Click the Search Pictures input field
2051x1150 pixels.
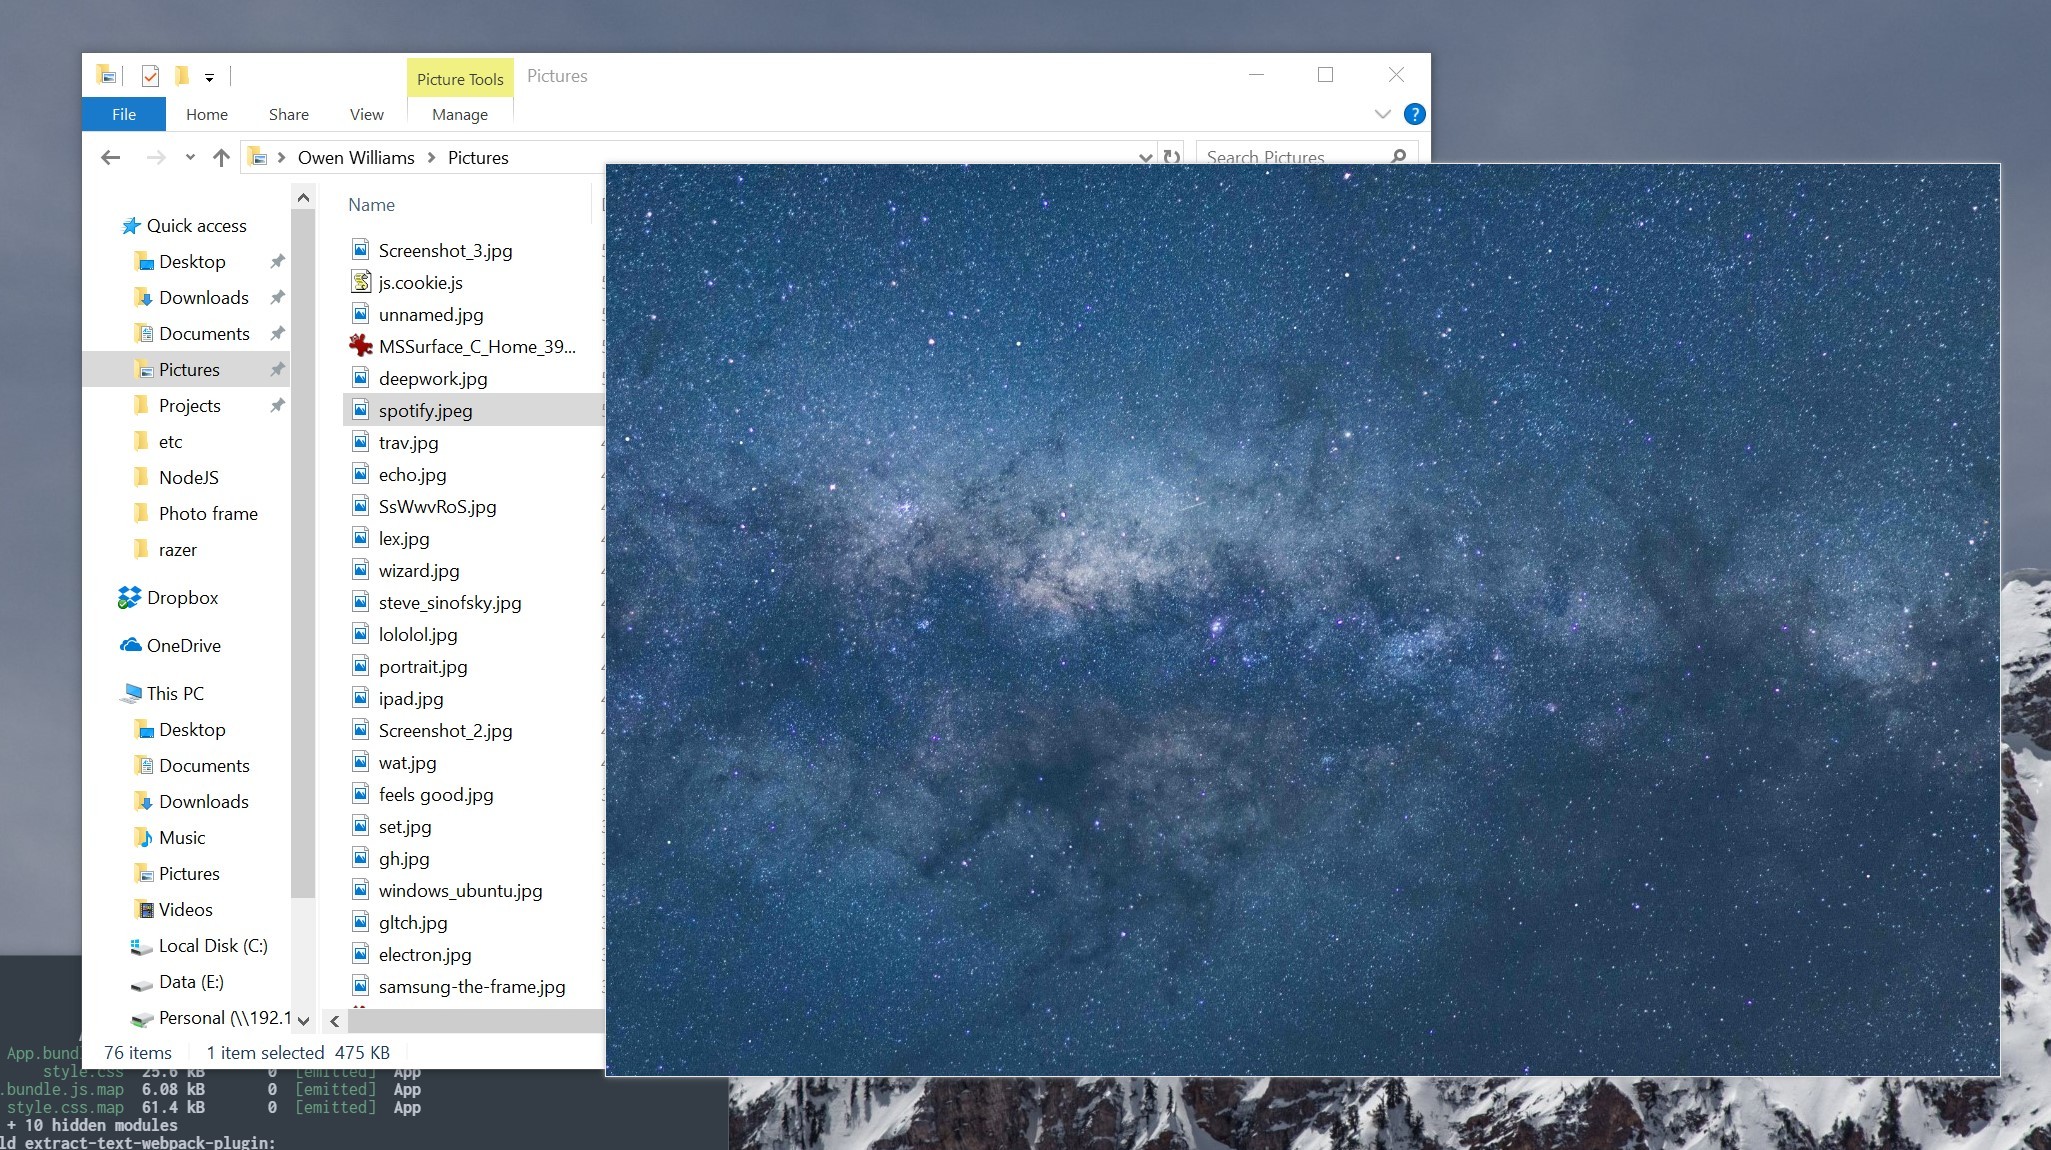[1290, 157]
